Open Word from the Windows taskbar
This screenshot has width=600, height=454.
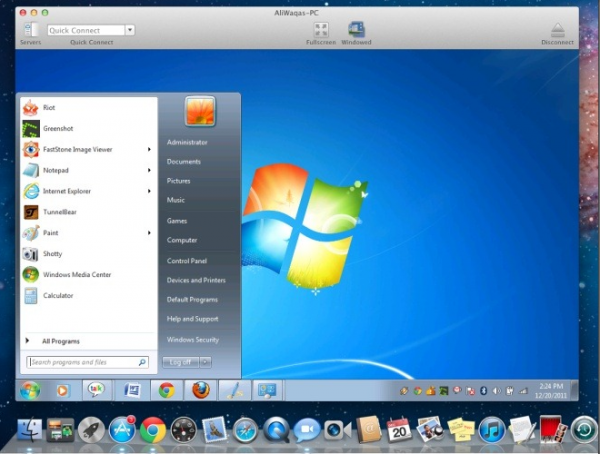[x=132, y=390]
